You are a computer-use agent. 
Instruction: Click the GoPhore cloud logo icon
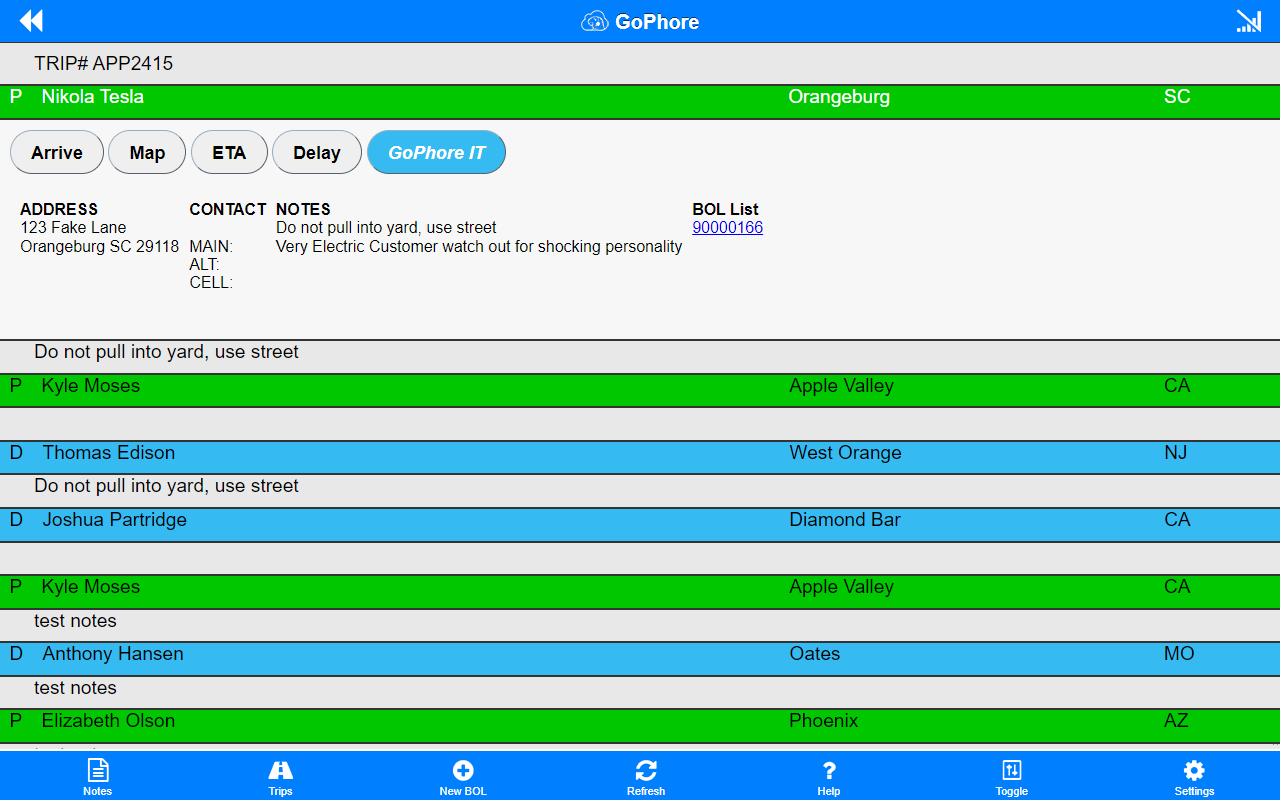(595, 21)
